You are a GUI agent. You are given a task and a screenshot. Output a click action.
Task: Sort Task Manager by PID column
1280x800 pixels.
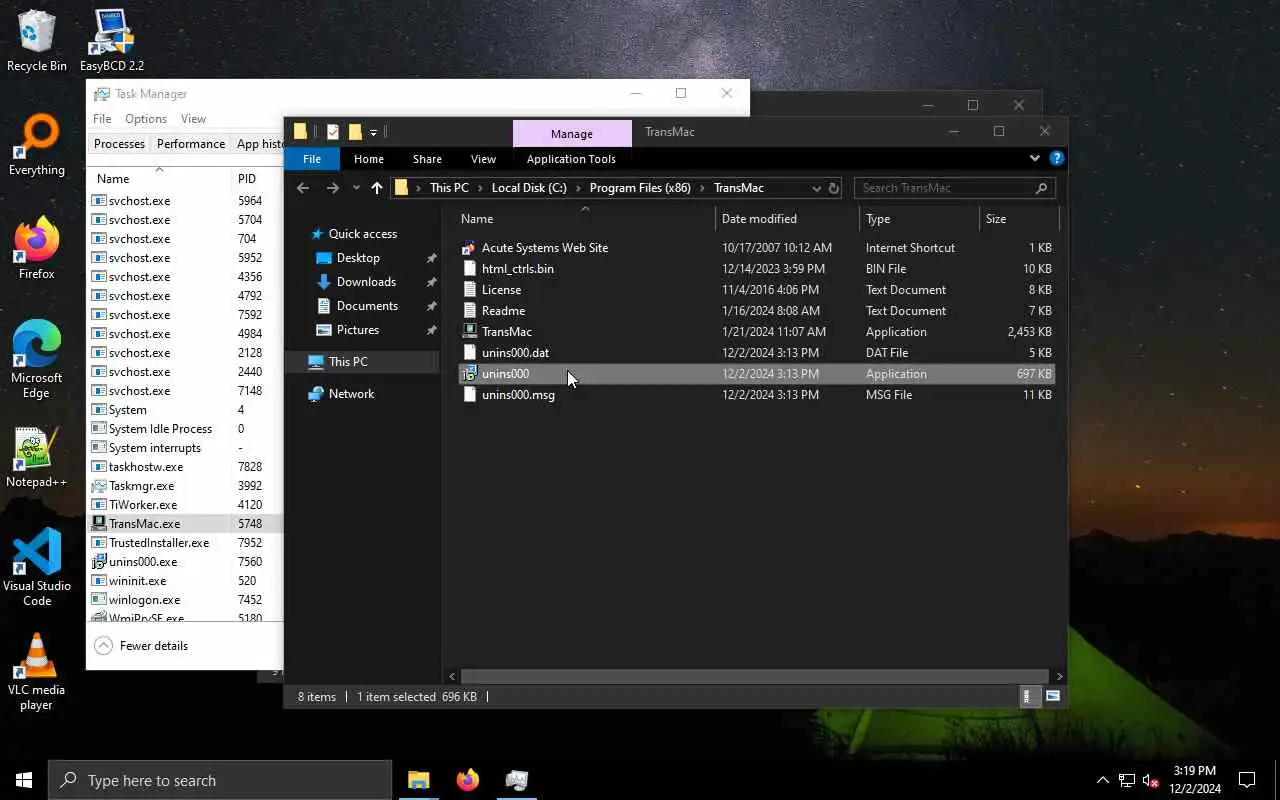point(257,179)
